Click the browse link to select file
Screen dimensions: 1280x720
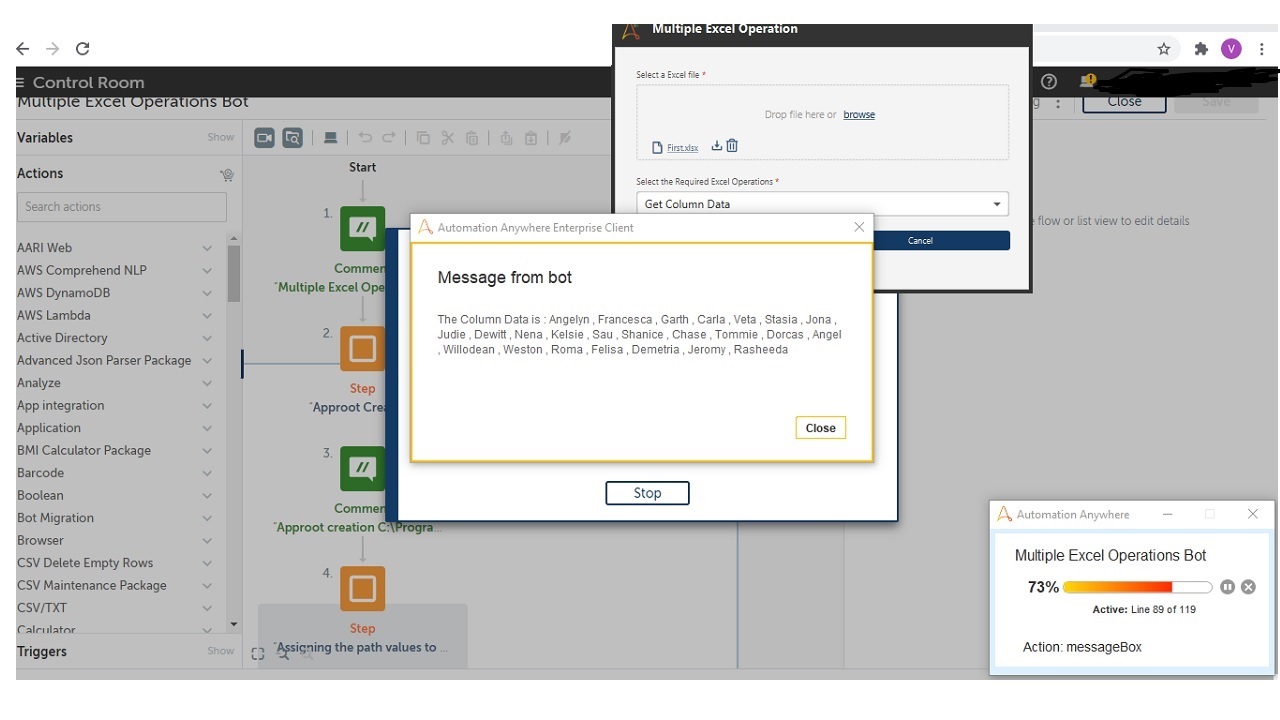(x=859, y=115)
